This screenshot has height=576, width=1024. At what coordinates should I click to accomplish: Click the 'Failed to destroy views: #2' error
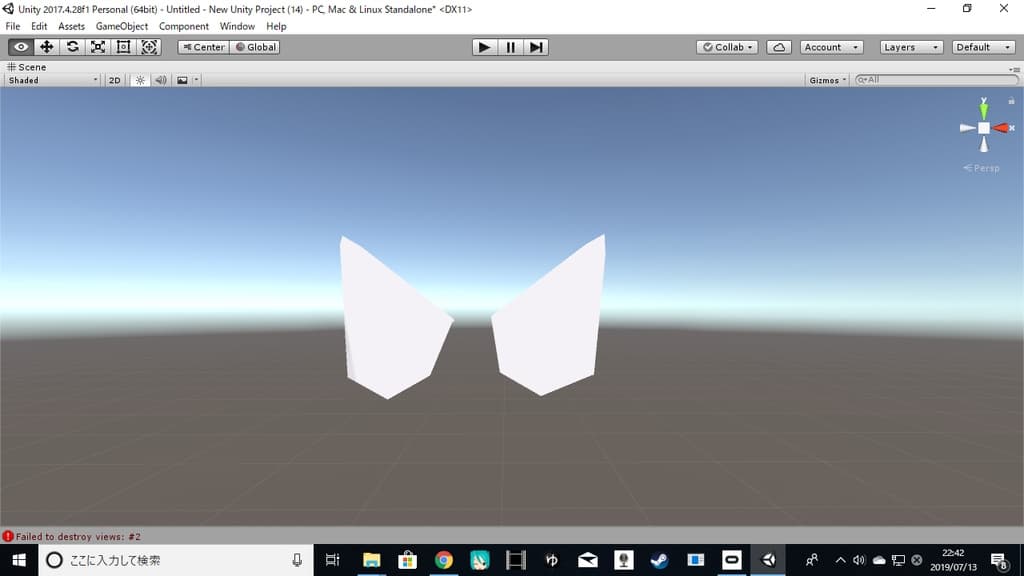point(72,536)
